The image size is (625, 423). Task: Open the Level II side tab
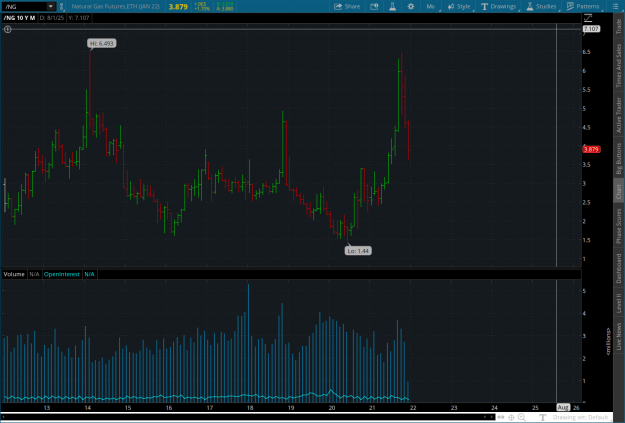[619, 303]
